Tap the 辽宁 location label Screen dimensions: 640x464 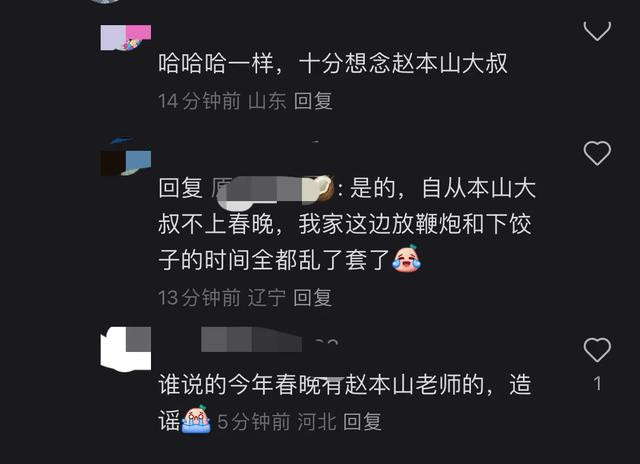pos(267,297)
